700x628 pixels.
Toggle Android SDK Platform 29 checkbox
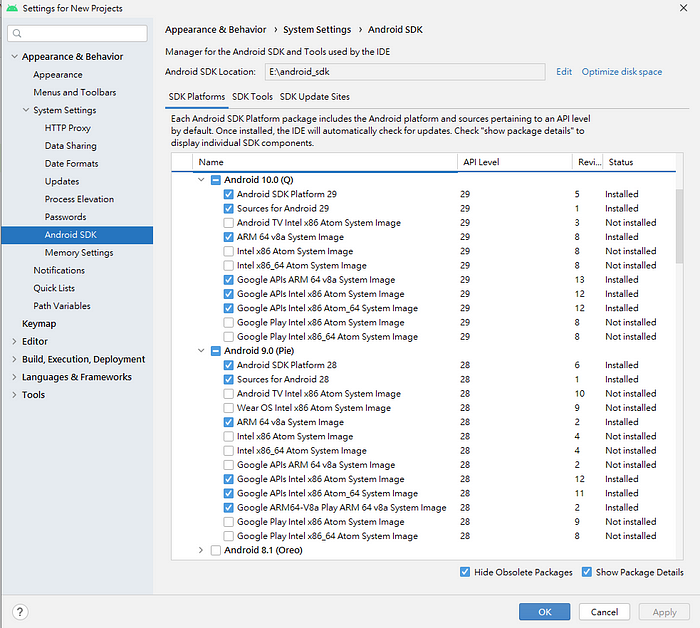coord(228,194)
